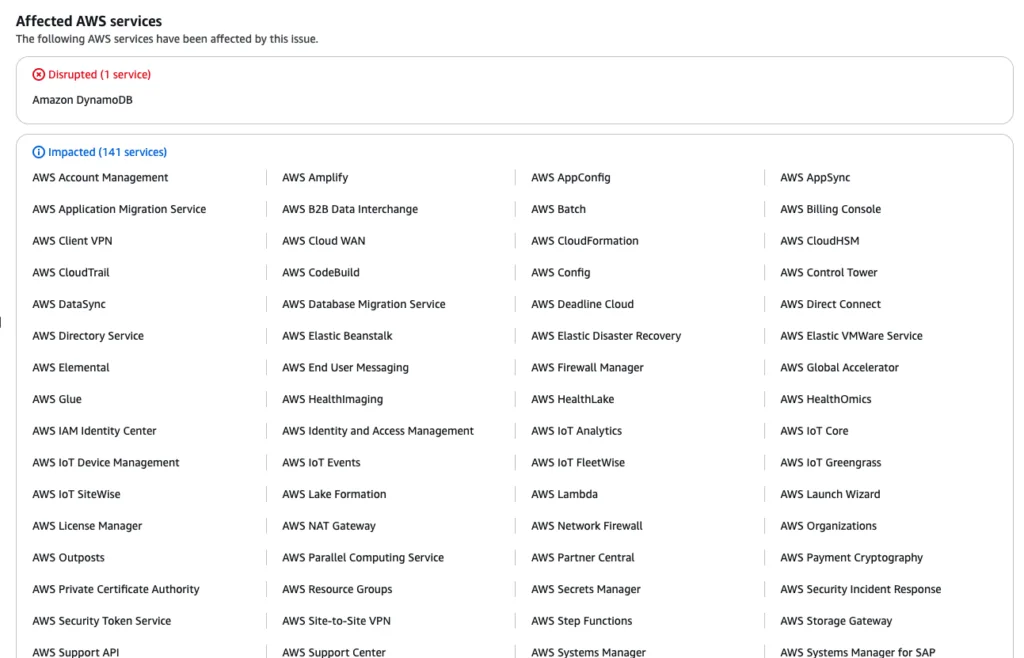Choose AWS Direct Connect from the list
This screenshot has width=1024, height=658.
click(830, 304)
